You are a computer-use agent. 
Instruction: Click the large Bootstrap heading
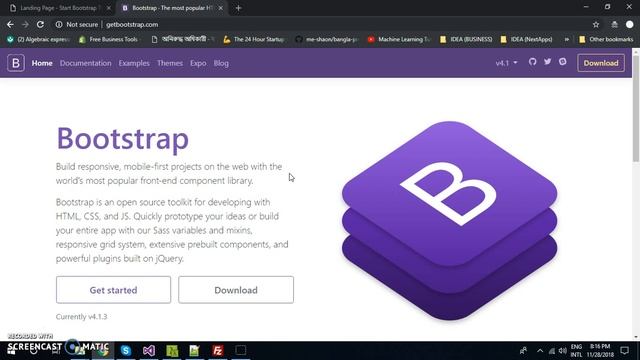(122, 138)
